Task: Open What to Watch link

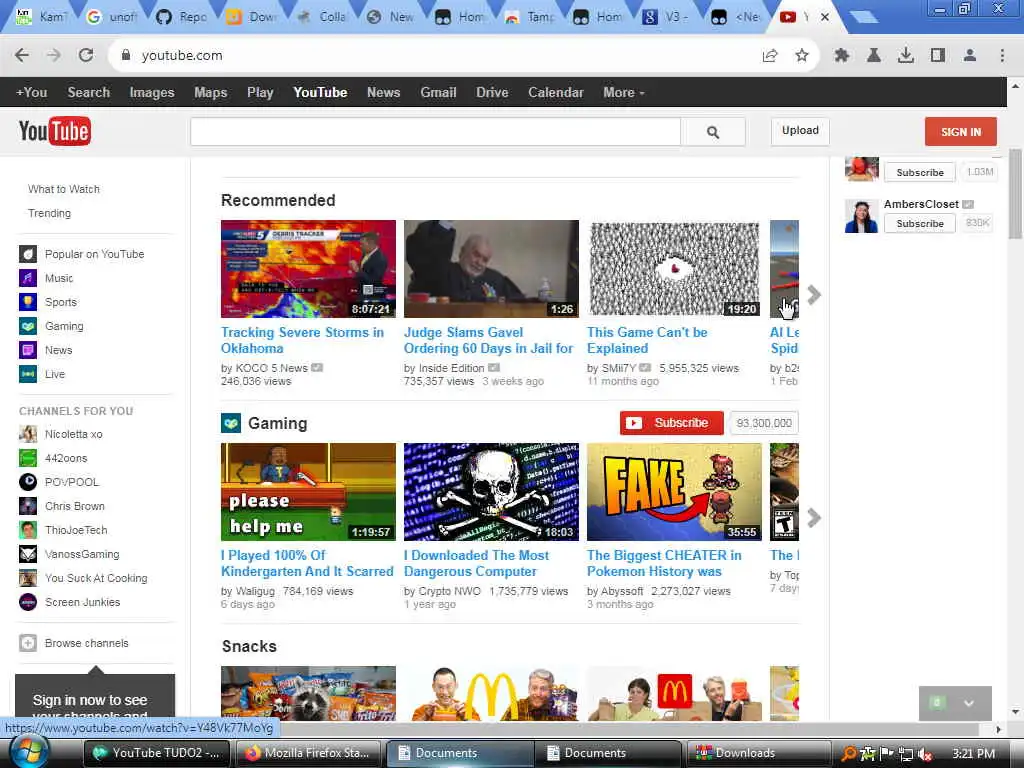Action: (x=64, y=189)
